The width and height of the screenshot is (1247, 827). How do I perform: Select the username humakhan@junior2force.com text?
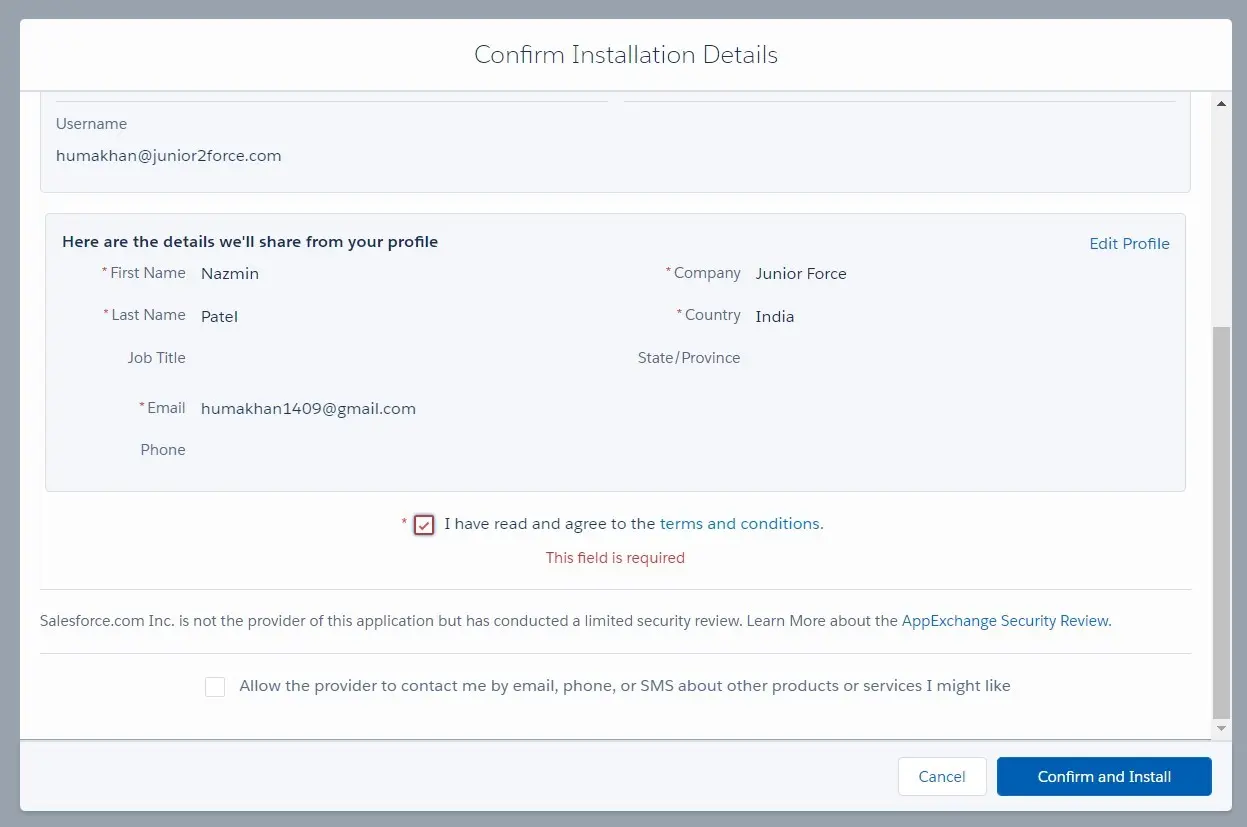tap(168, 156)
